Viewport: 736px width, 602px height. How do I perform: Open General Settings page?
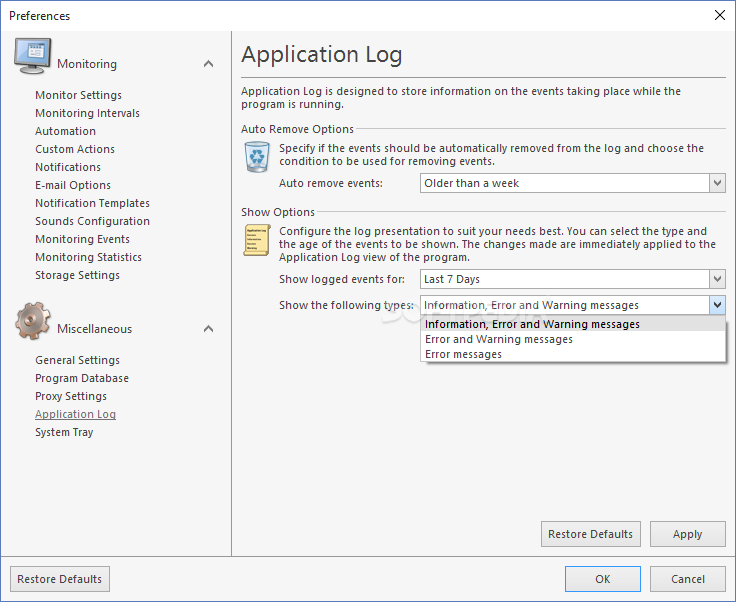tap(77, 360)
